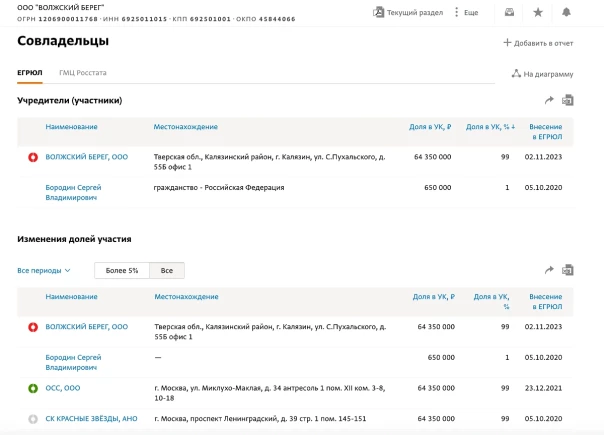604x435 pixels.
Task: Open notifications bell icon
Action: (567, 12)
